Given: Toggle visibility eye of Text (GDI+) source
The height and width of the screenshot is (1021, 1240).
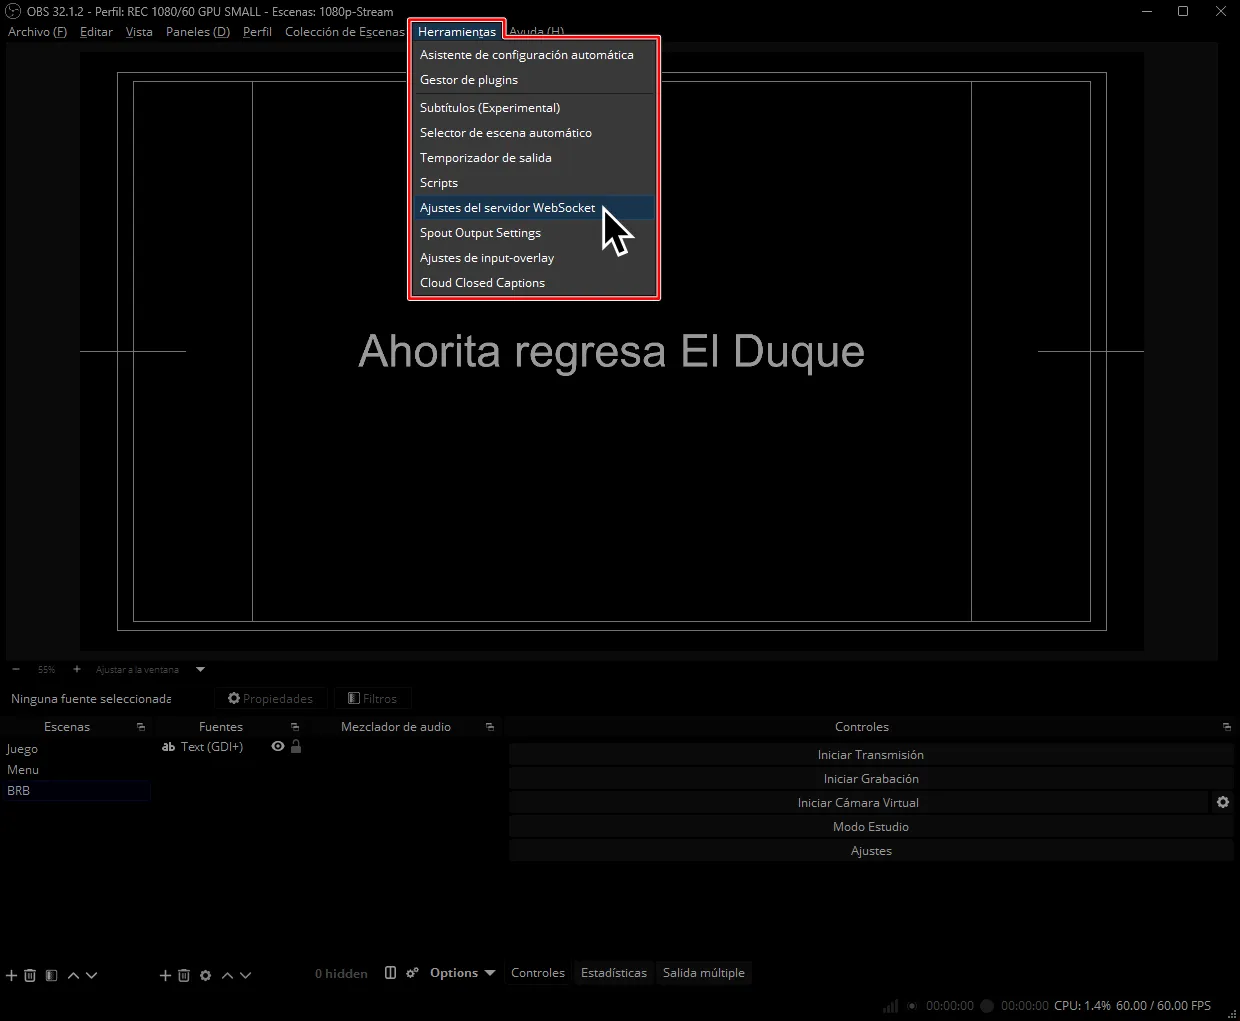Looking at the screenshot, I should click(278, 747).
